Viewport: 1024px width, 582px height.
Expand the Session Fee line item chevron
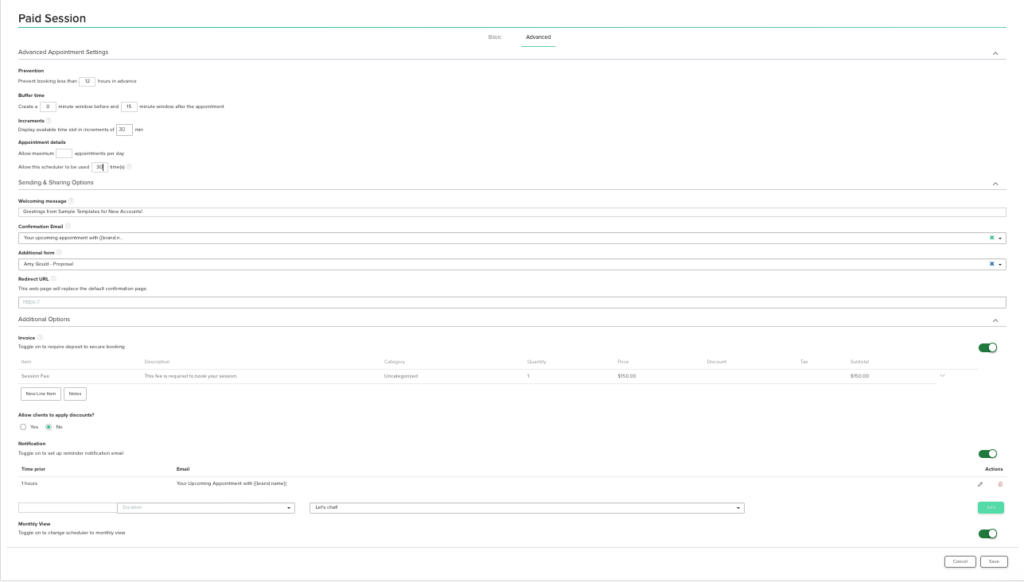tap(942, 376)
